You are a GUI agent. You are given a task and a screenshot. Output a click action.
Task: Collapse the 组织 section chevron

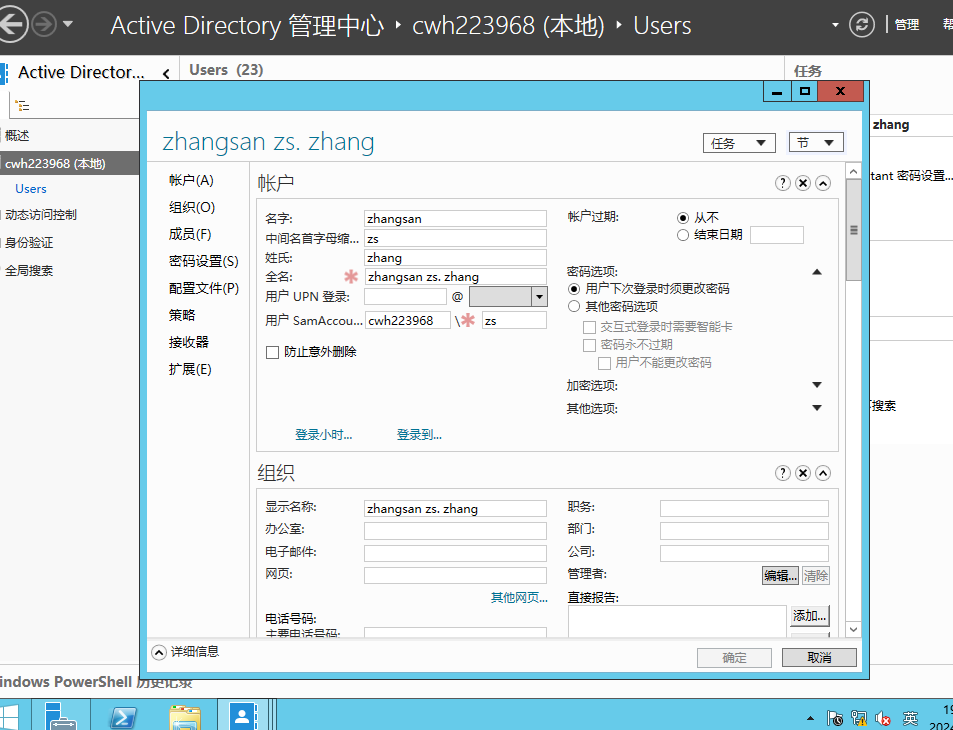823,473
